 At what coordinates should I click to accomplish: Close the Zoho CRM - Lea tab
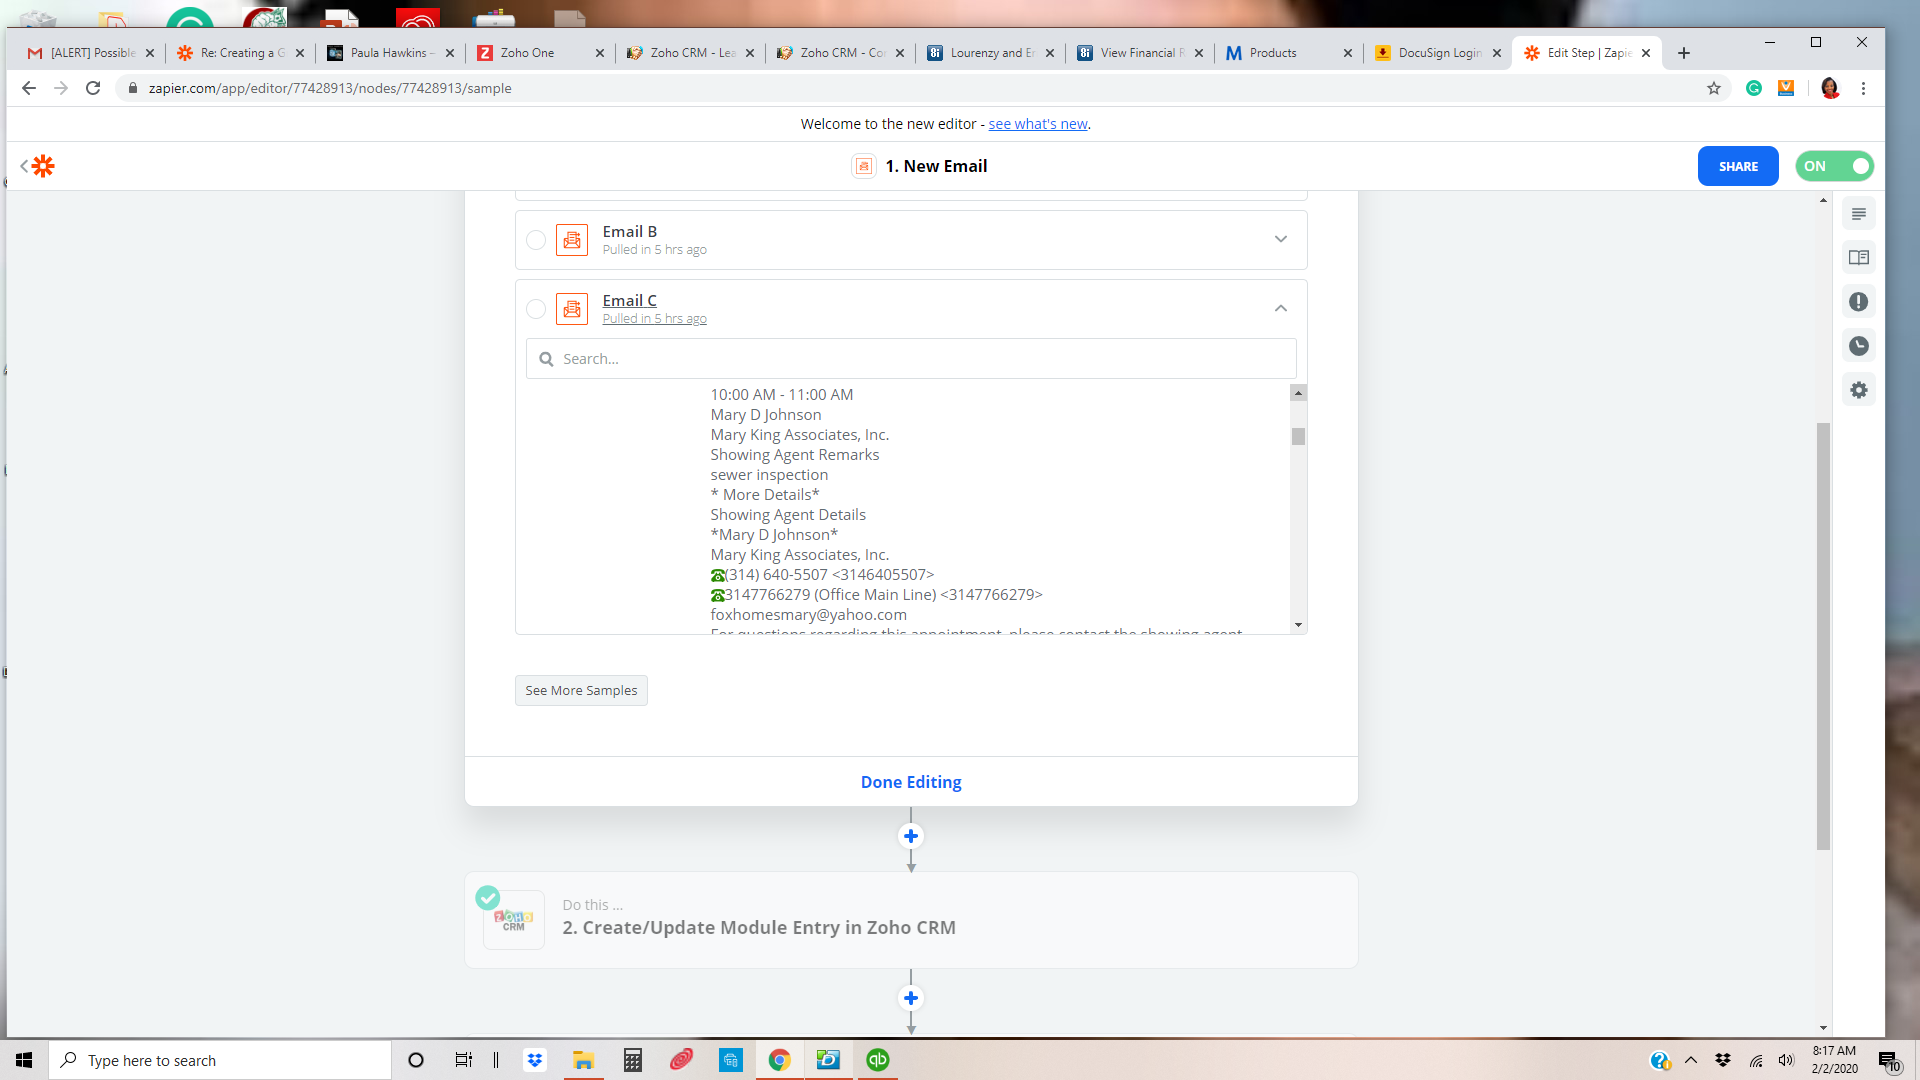[x=749, y=53]
